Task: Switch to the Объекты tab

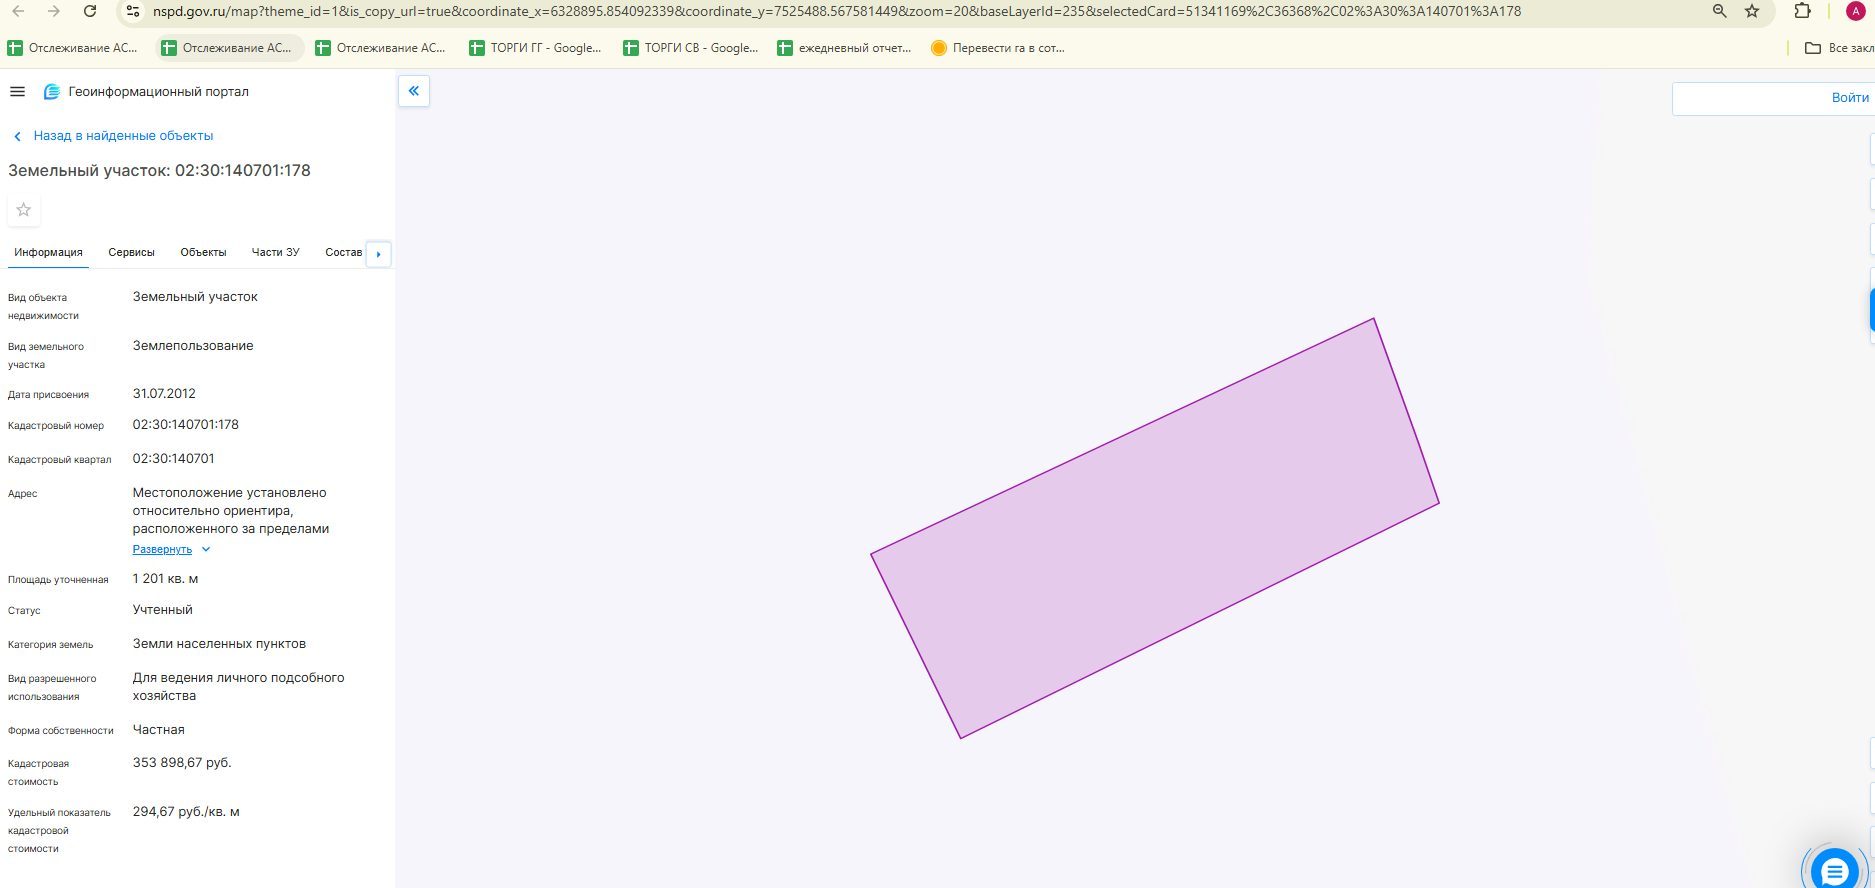Action: [x=203, y=252]
